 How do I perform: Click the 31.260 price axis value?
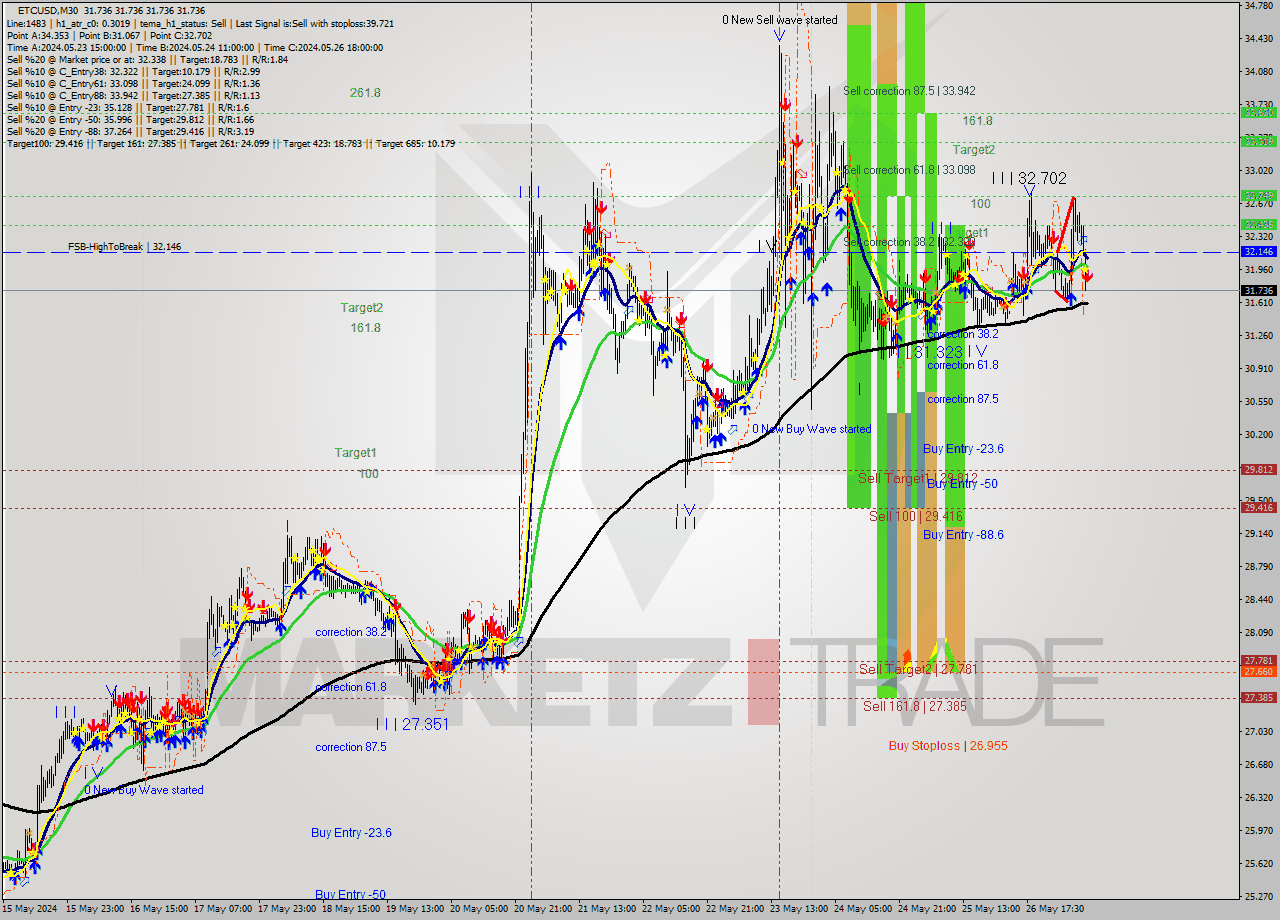point(1258,336)
